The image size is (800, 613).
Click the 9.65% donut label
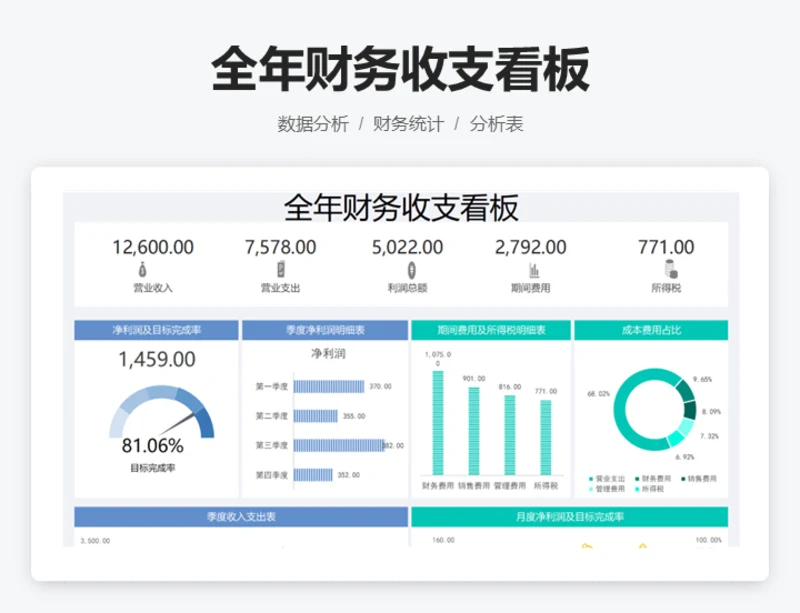[702, 379]
